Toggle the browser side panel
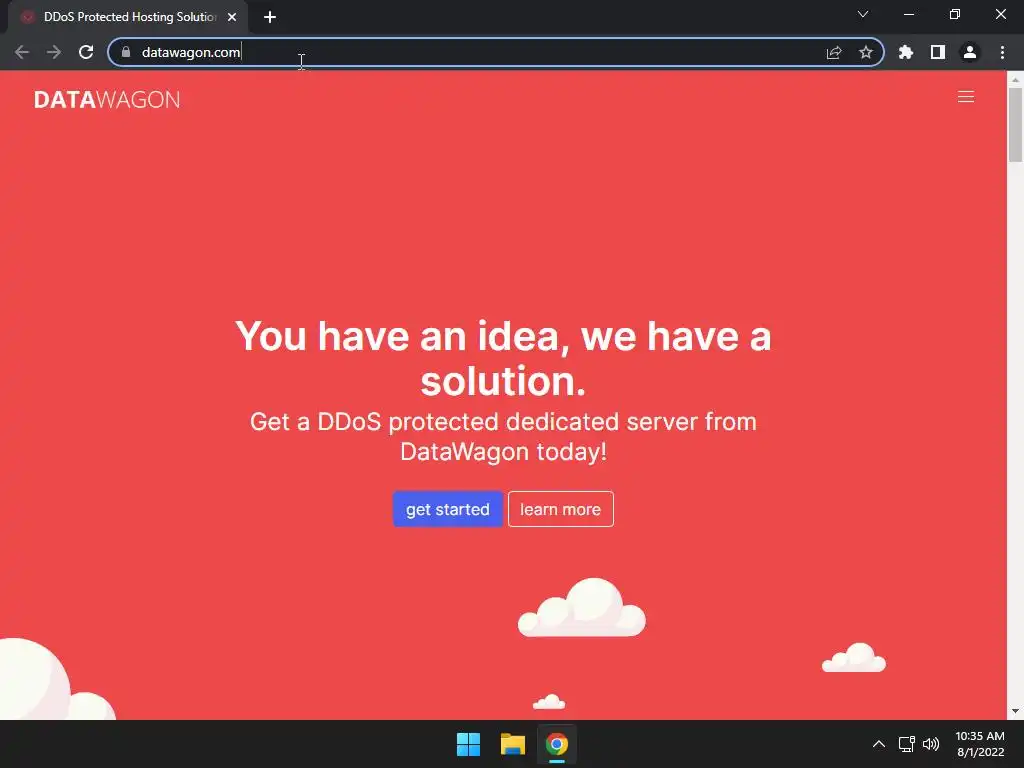The width and height of the screenshot is (1024, 768). (x=938, y=52)
